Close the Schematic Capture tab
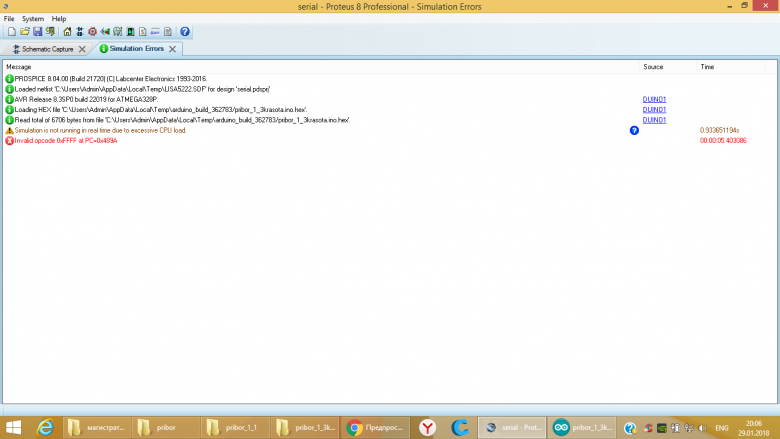 (x=82, y=49)
